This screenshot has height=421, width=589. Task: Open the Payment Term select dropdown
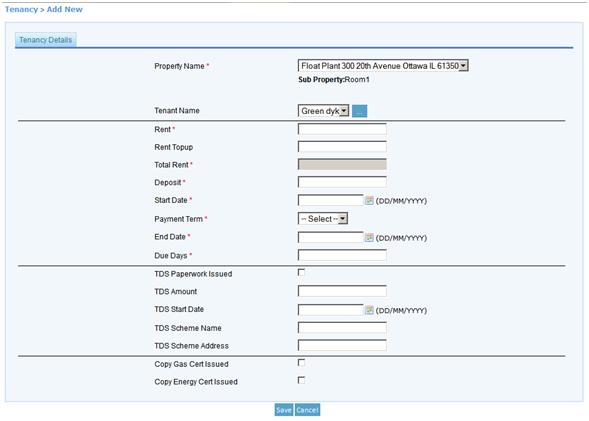click(323, 219)
